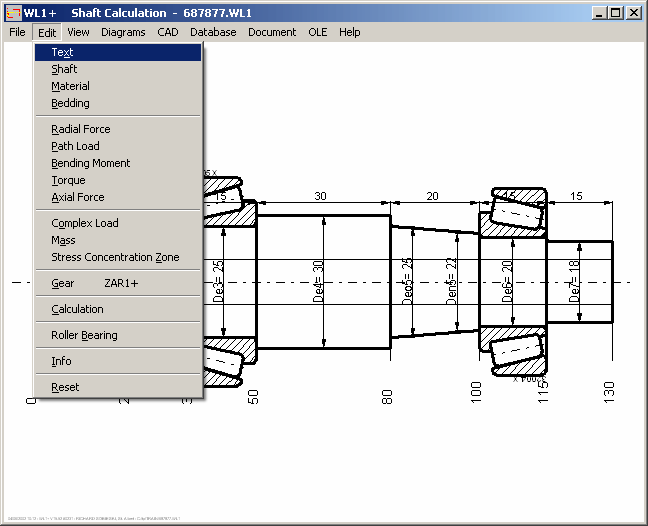The width and height of the screenshot is (648, 526).
Task: Click the WL1+ application icon in title bar
Action: [13, 13]
